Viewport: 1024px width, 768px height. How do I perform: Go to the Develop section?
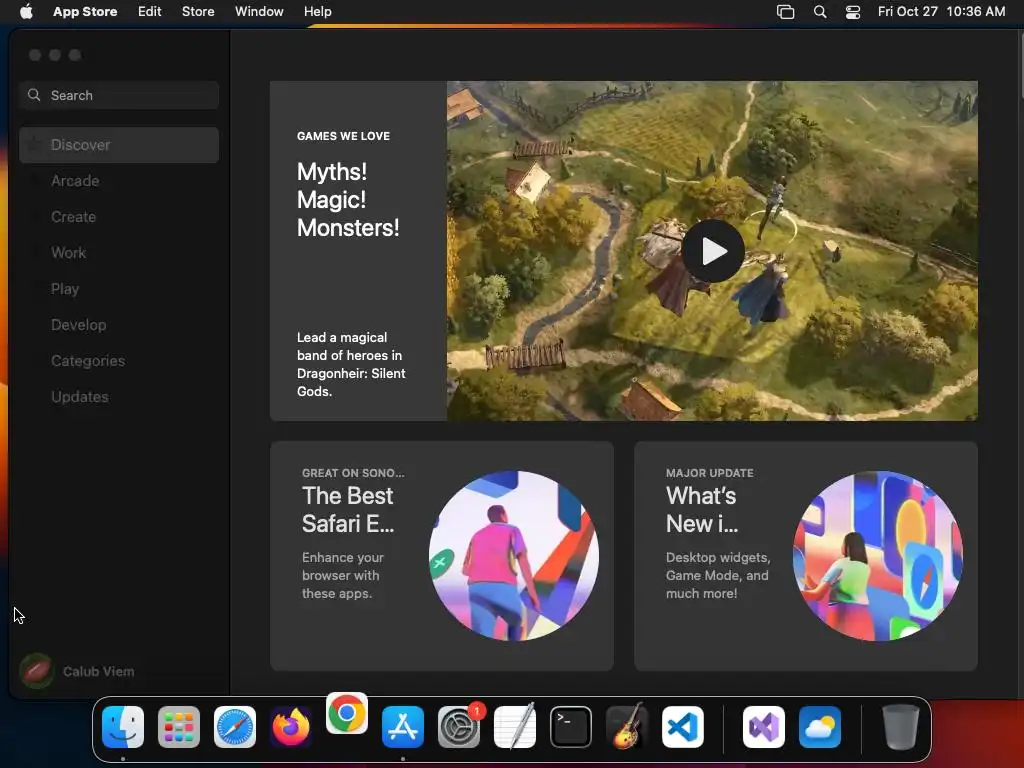119,325
